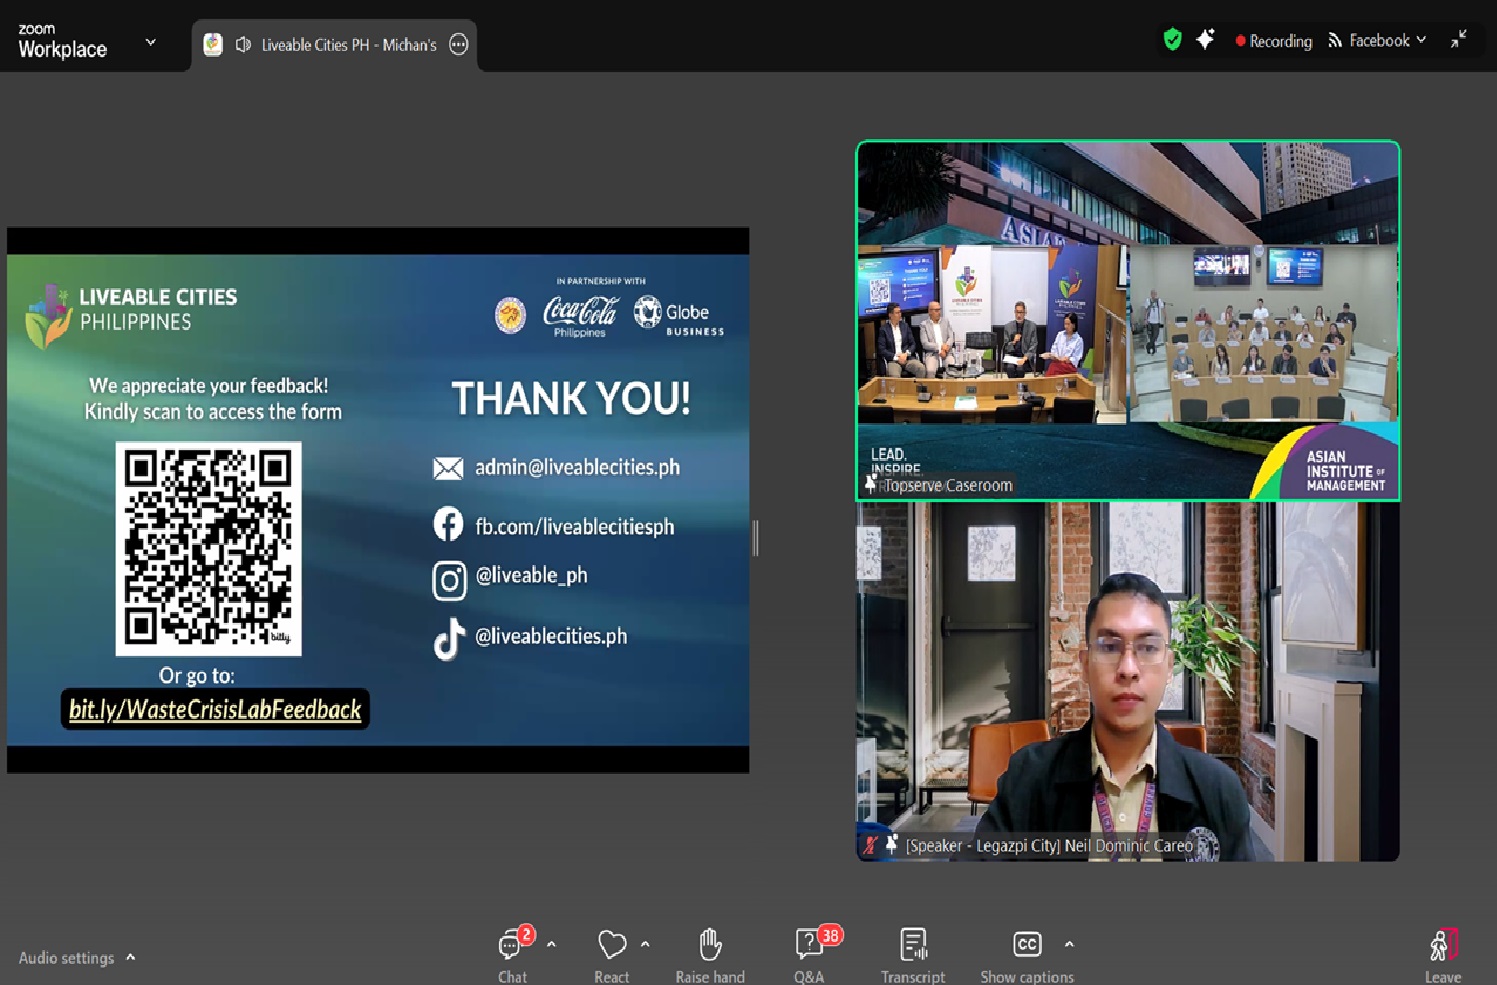Click the Instagram logo icon on slide

(449, 580)
